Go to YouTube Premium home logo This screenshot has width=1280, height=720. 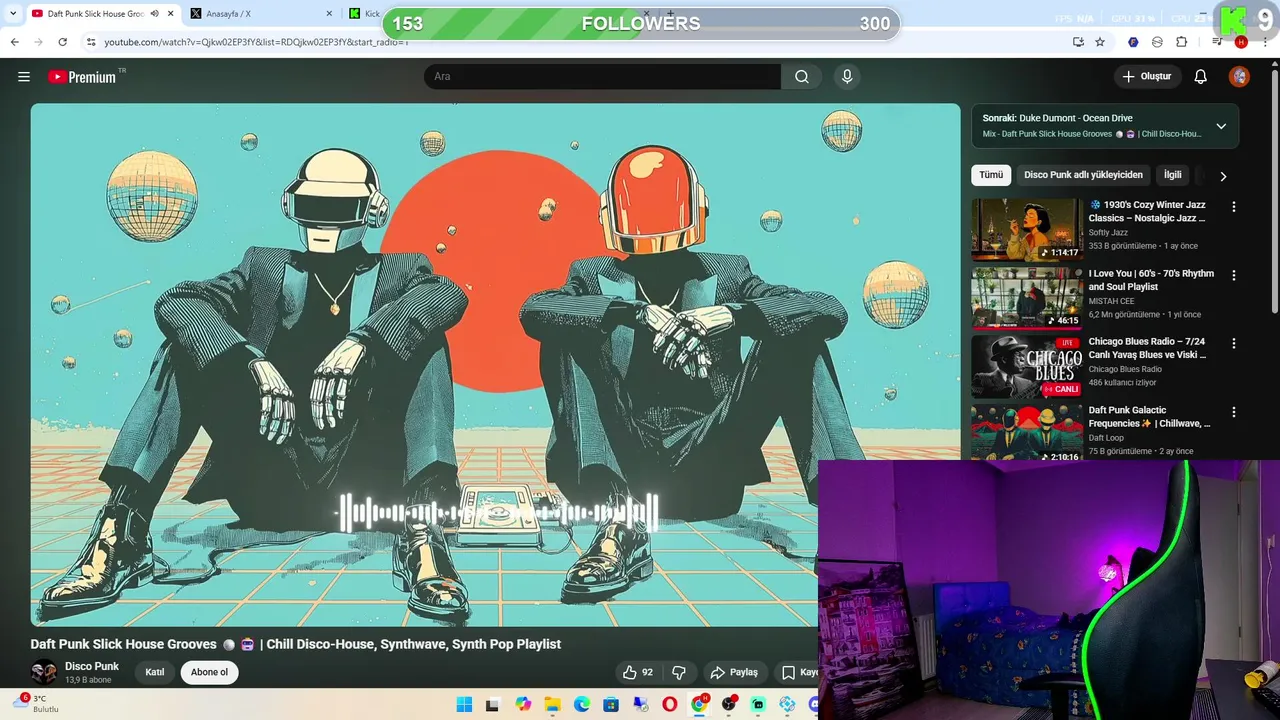pos(82,77)
